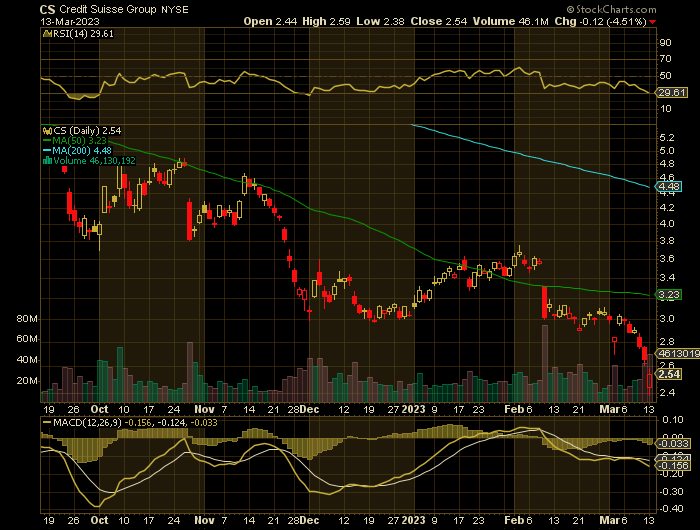Click the 4.48 MA(200) axis value tag
This screenshot has height=530, width=700.
(667, 187)
